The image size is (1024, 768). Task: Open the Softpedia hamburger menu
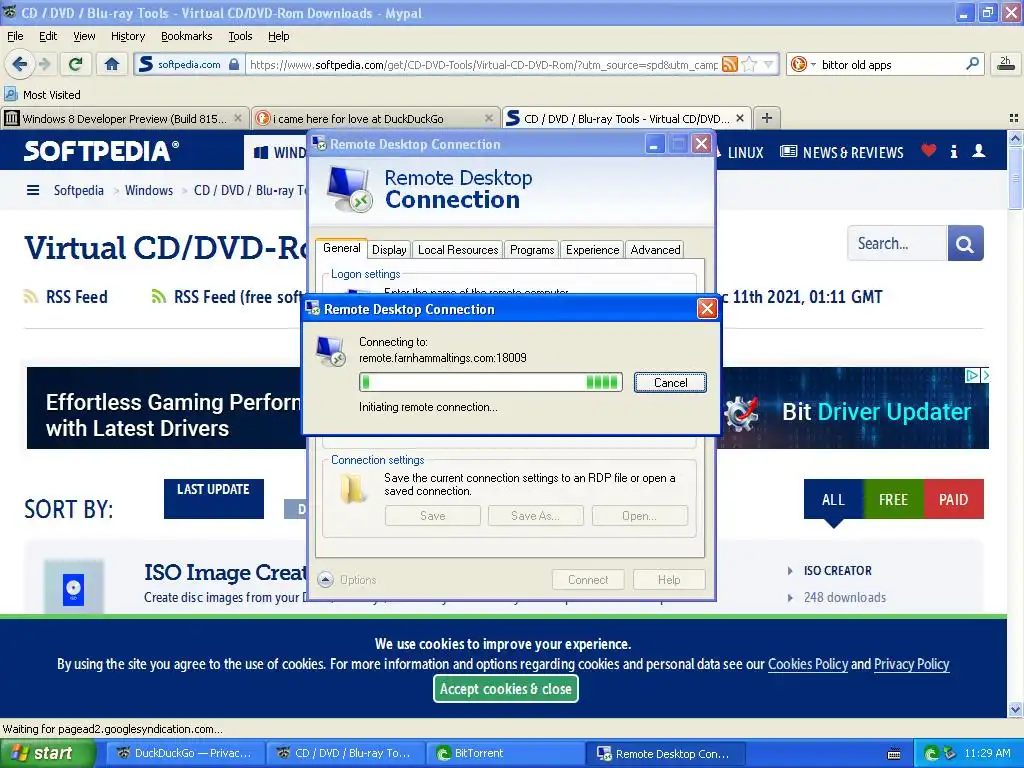33,190
